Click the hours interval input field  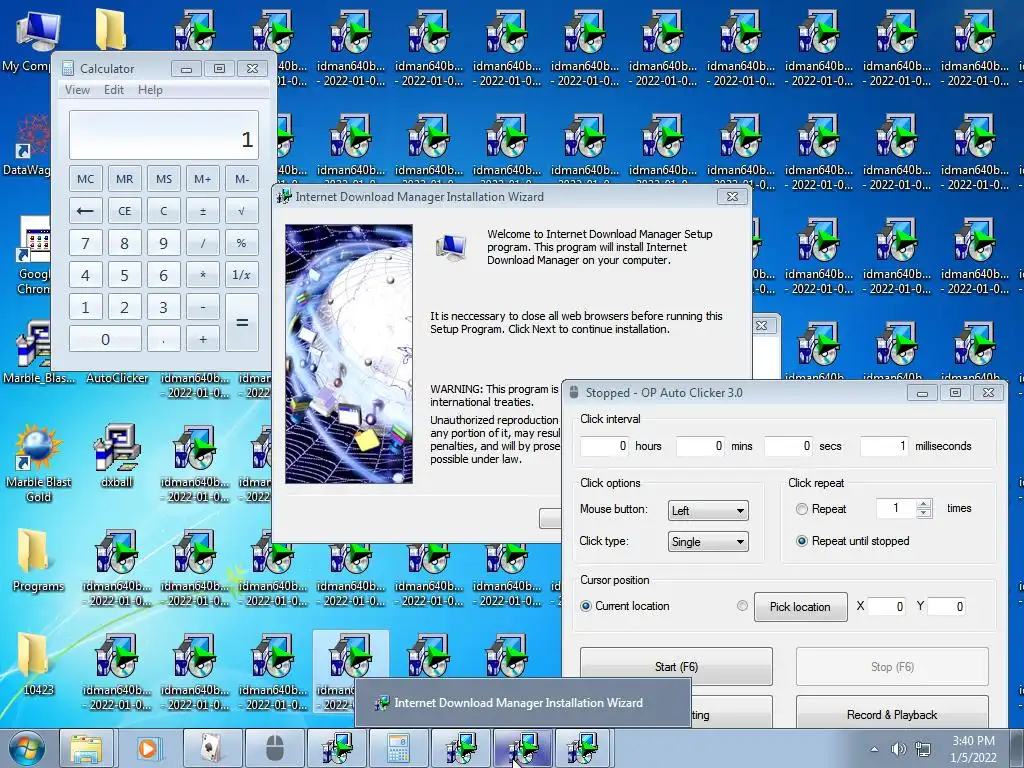pyautogui.click(x=605, y=446)
